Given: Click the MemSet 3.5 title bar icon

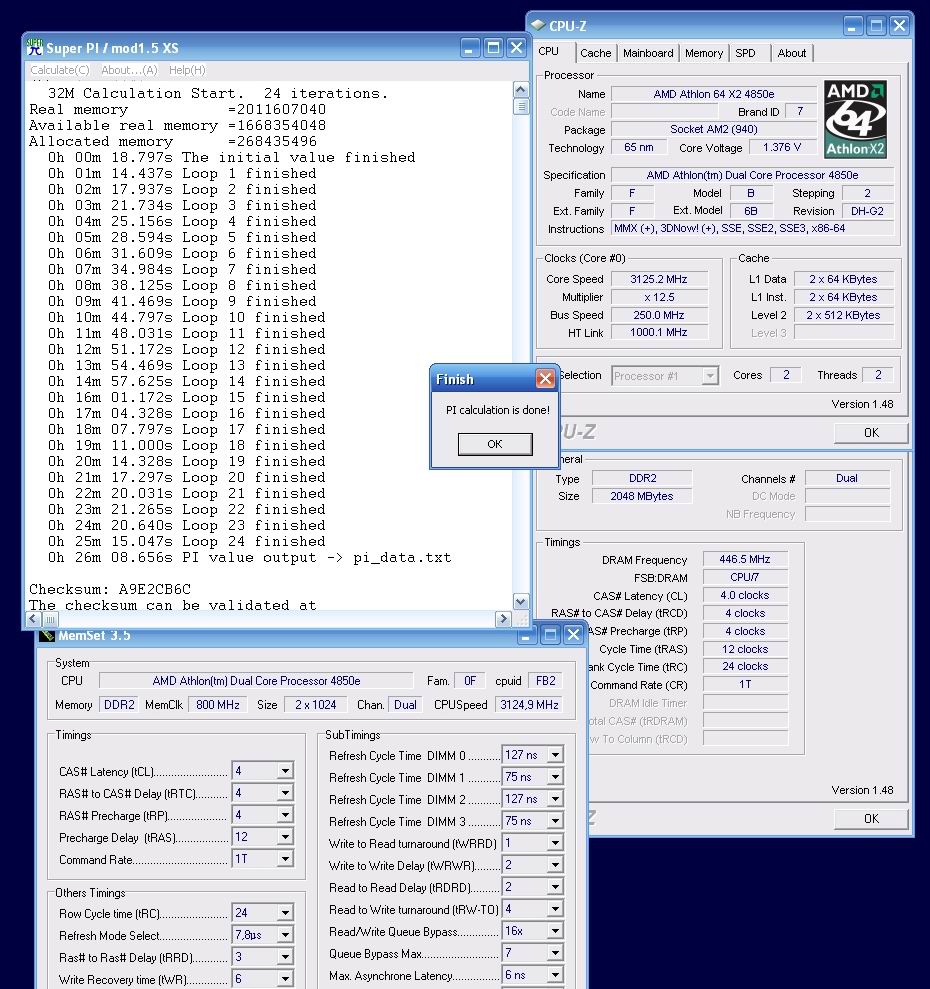Looking at the screenshot, I should (x=47, y=635).
